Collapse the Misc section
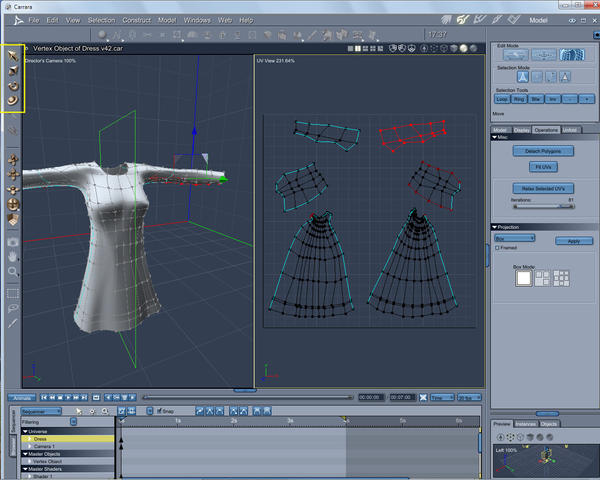This screenshot has height=480, width=600. click(495, 138)
